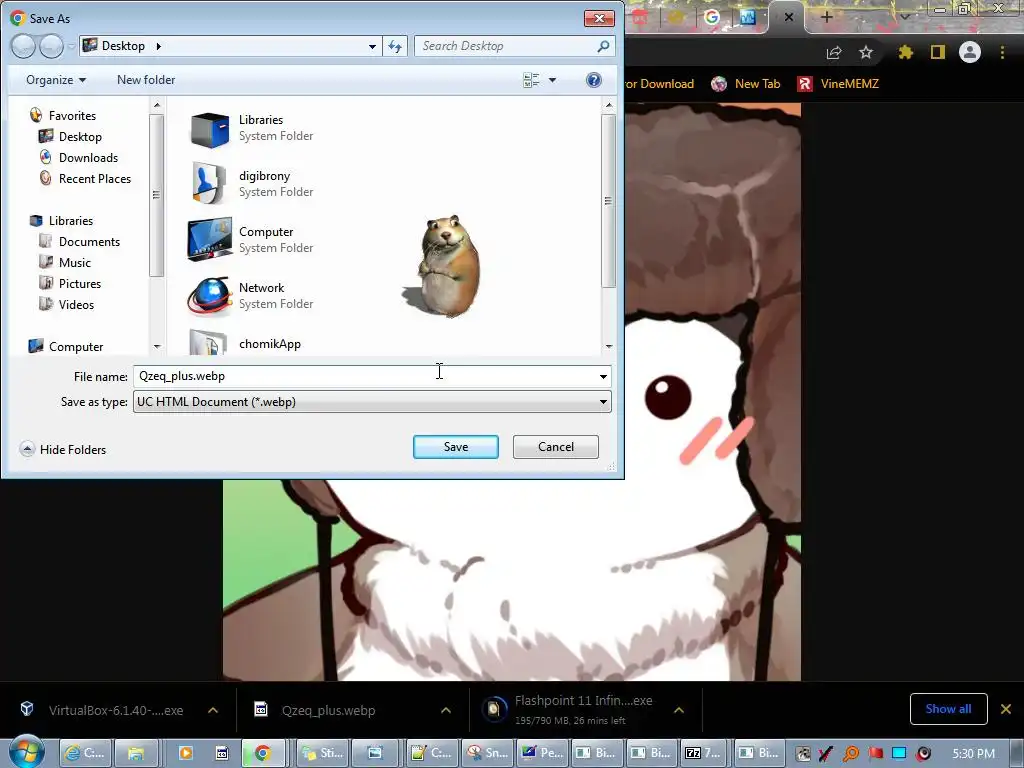Select the Computer system folder icon in list
Viewport: 1024px width, 768px height.
click(210, 240)
